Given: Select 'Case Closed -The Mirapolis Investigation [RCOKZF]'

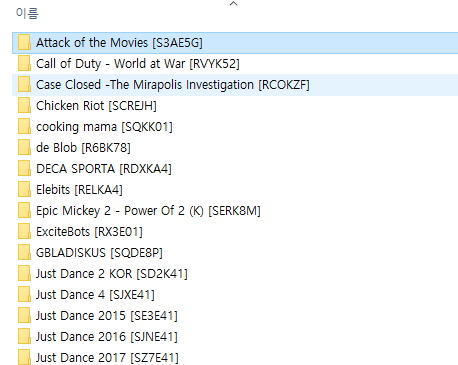Looking at the screenshot, I should point(173,85).
